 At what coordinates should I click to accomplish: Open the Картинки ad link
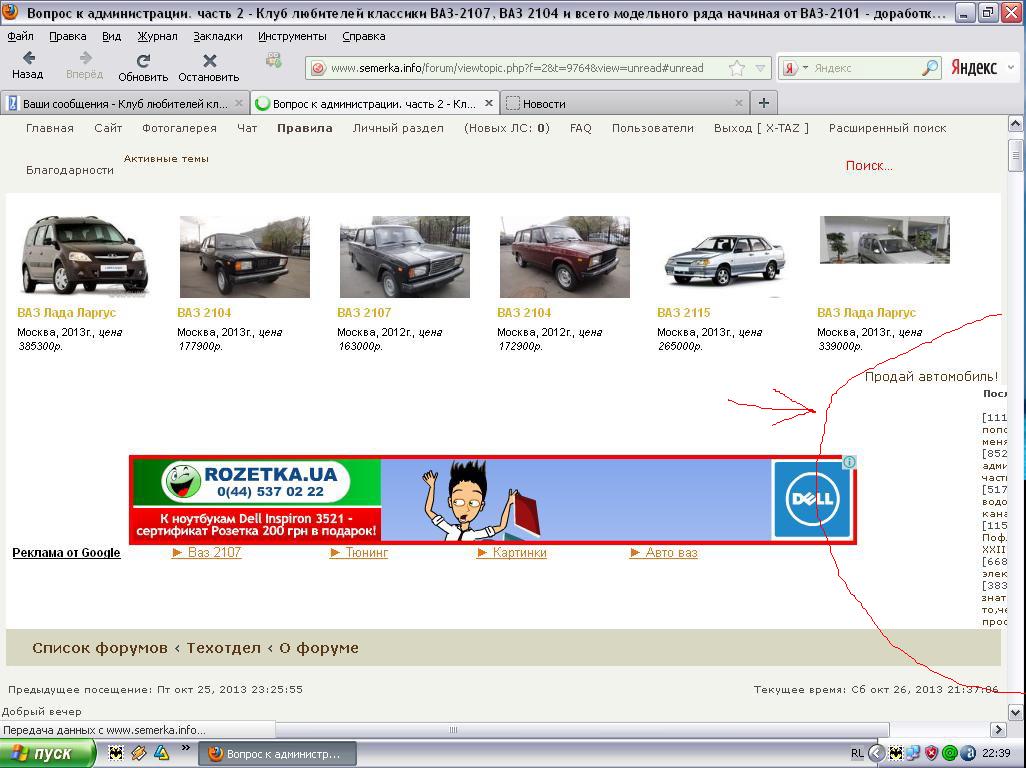click(512, 553)
